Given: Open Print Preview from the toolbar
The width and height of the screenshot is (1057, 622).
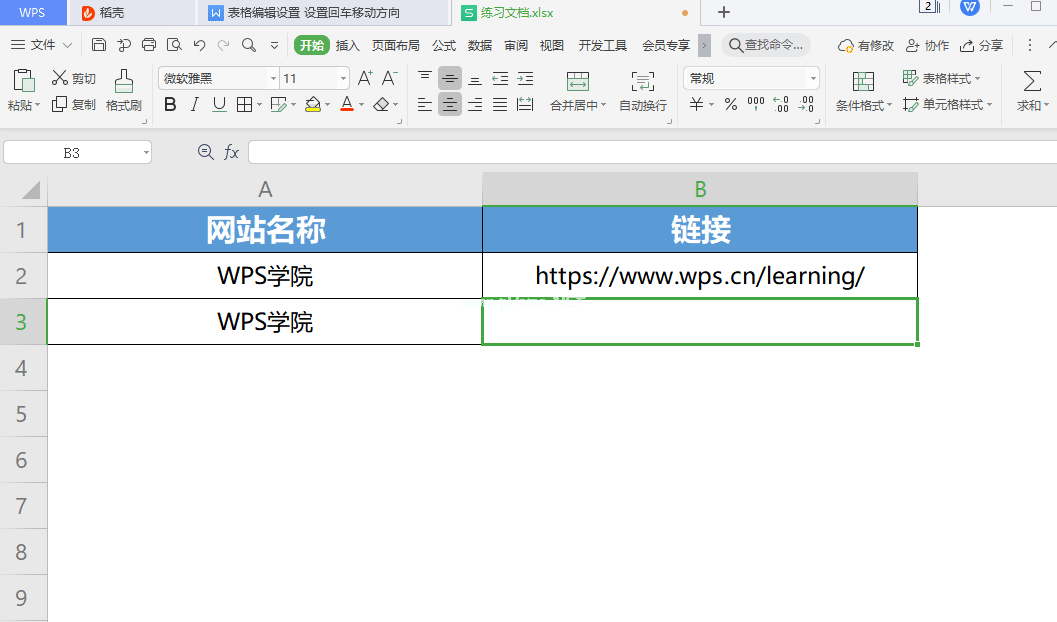Looking at the screenshot, I should (174, 45).
